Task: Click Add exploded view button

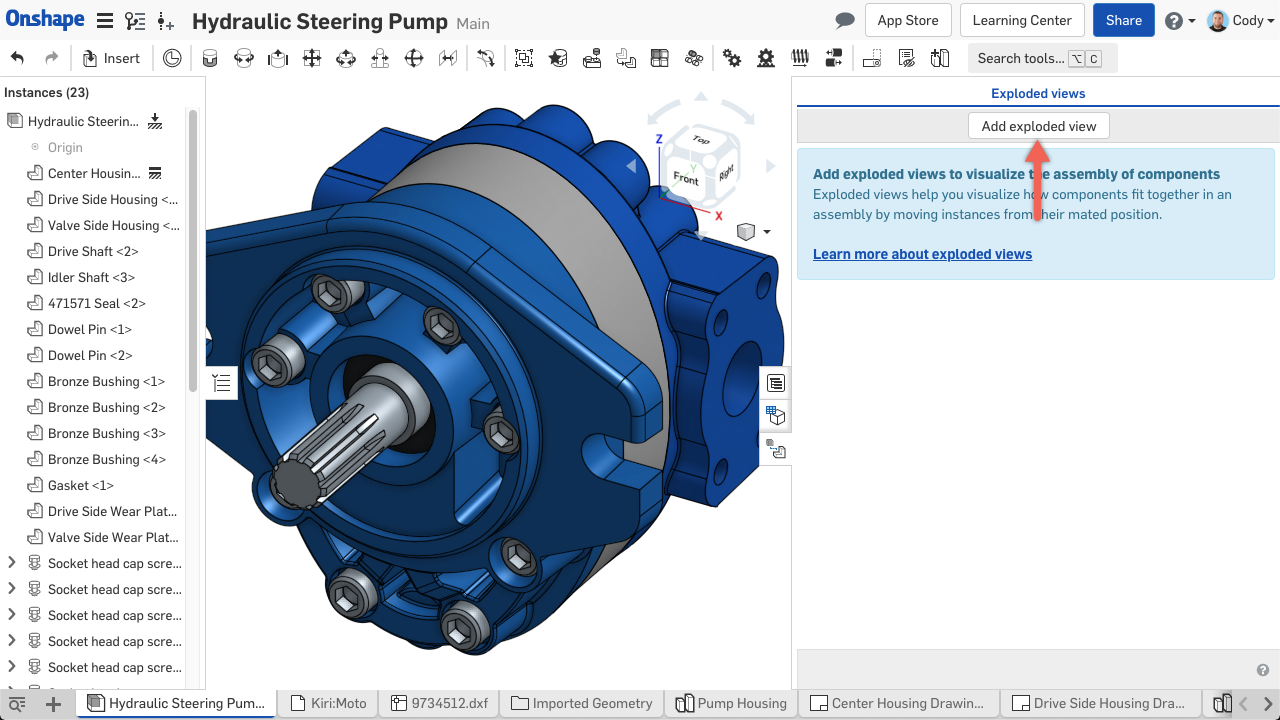Action: pos(1038,126)
